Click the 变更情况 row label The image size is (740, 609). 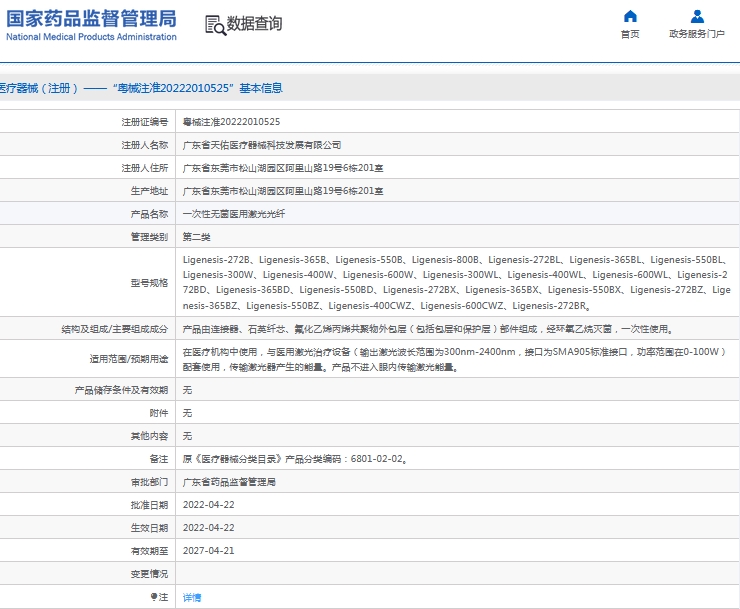click(150, 574)
